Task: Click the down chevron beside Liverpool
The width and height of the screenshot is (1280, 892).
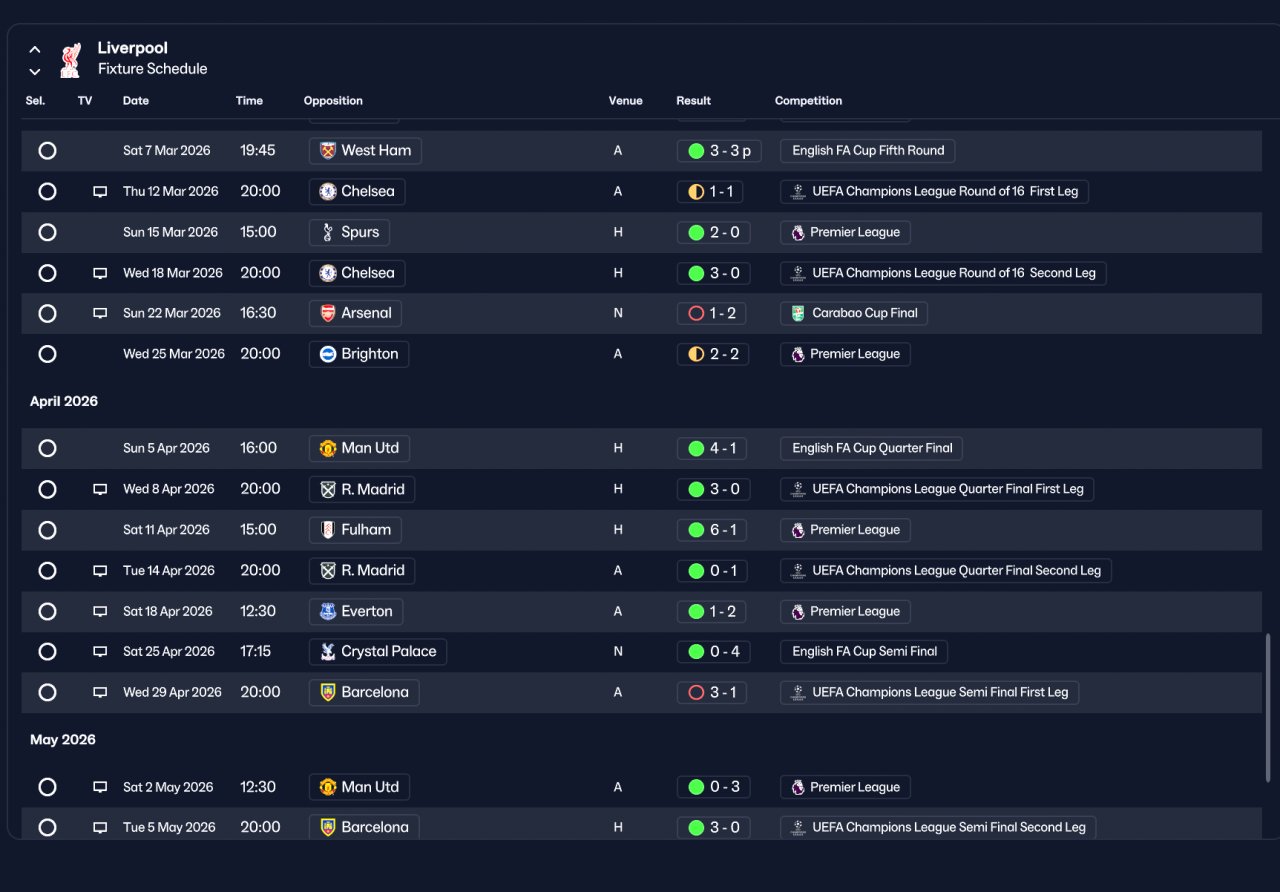Action: point(35,72)
